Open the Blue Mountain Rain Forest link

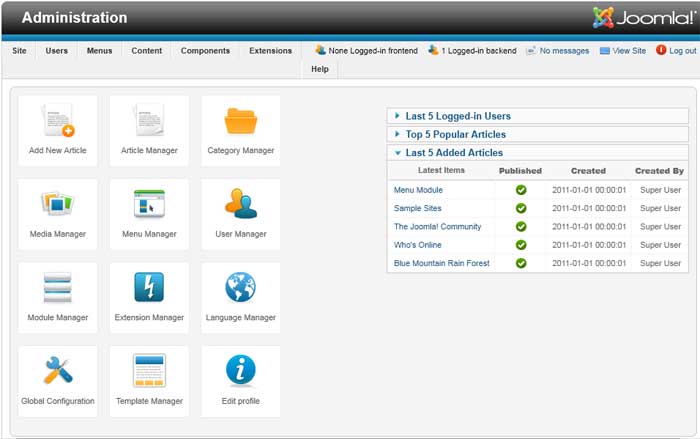pyautogui.click(x=442, y=263)
